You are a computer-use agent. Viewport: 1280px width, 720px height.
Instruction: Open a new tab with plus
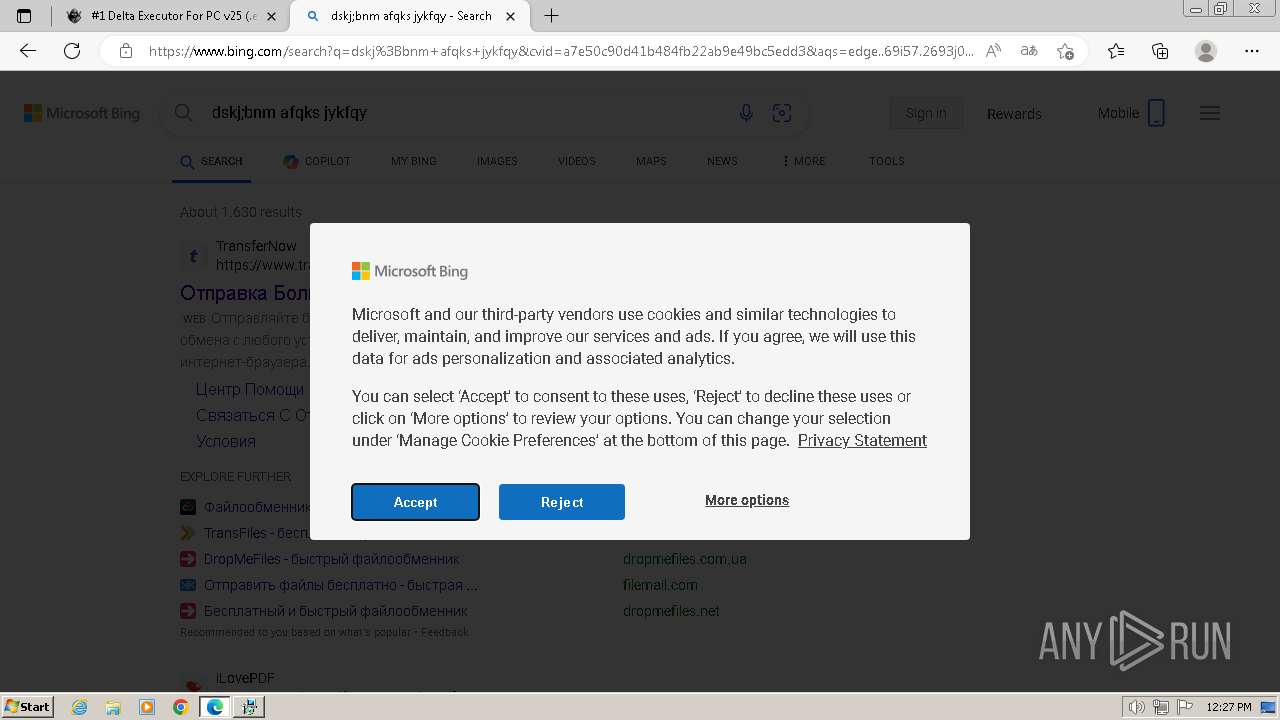coord(551,16)
